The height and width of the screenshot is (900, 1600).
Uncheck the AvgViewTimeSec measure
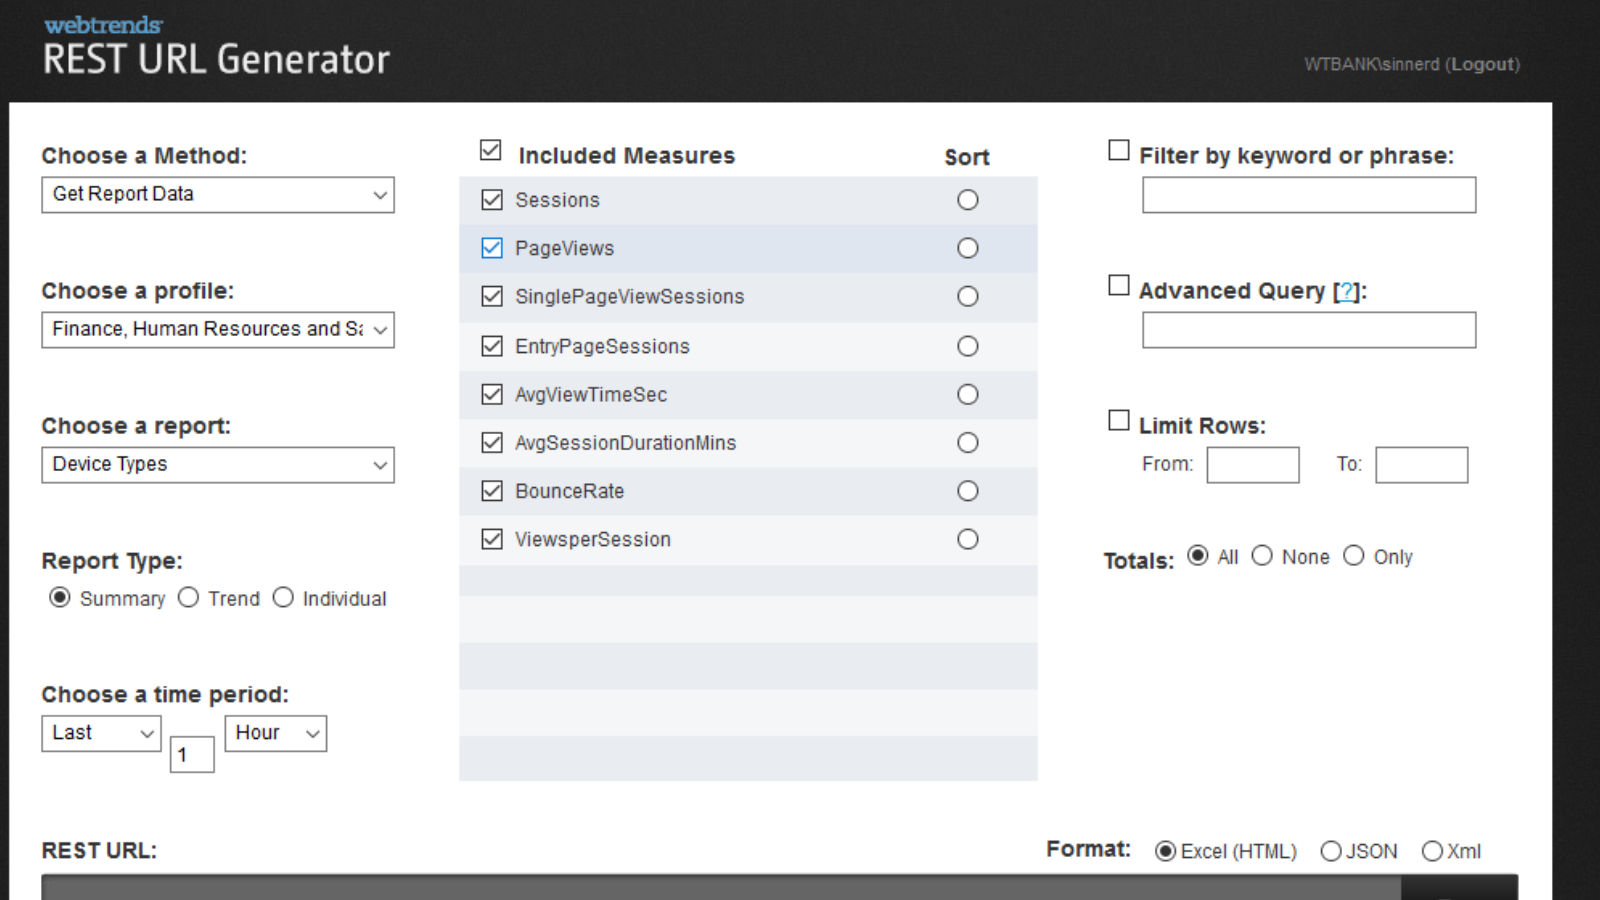point(492,394)
